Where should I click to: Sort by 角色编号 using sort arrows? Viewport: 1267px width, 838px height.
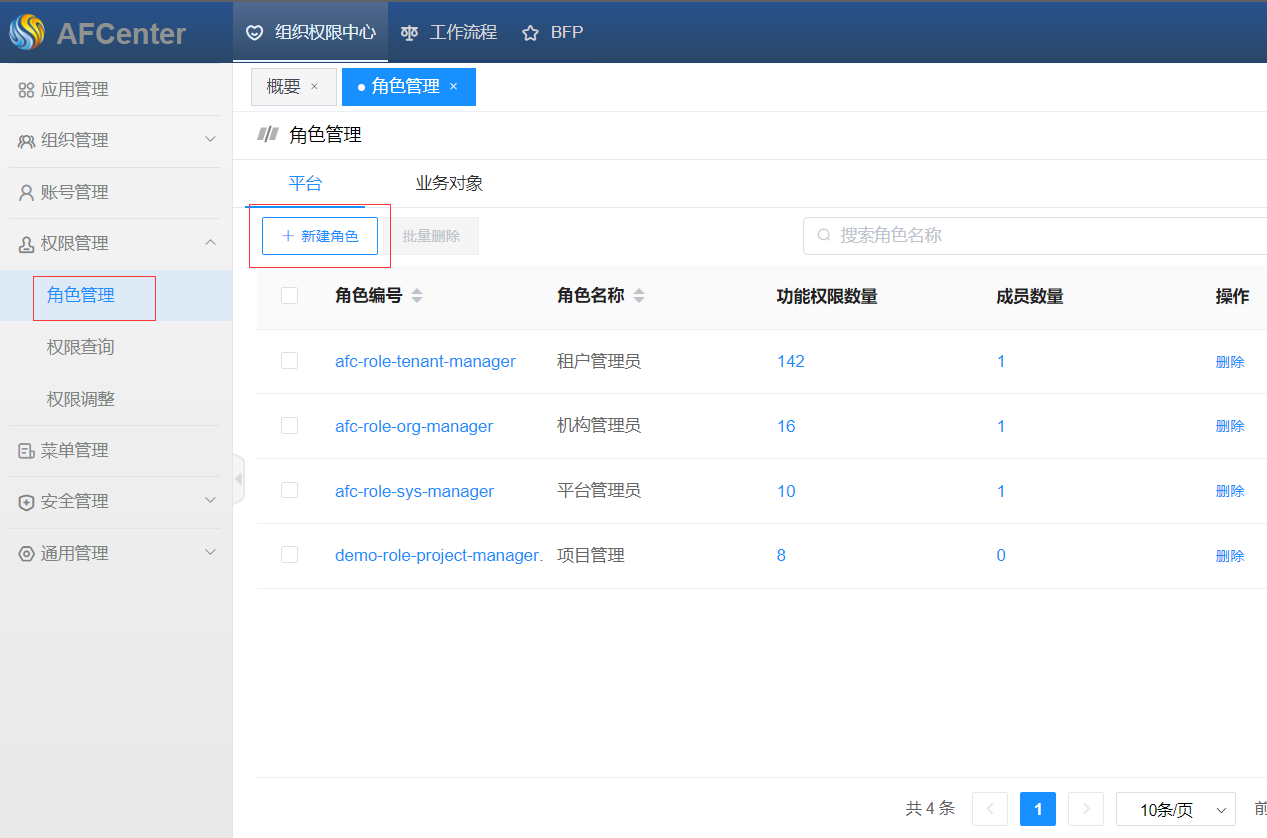click(x=417, y=296)
